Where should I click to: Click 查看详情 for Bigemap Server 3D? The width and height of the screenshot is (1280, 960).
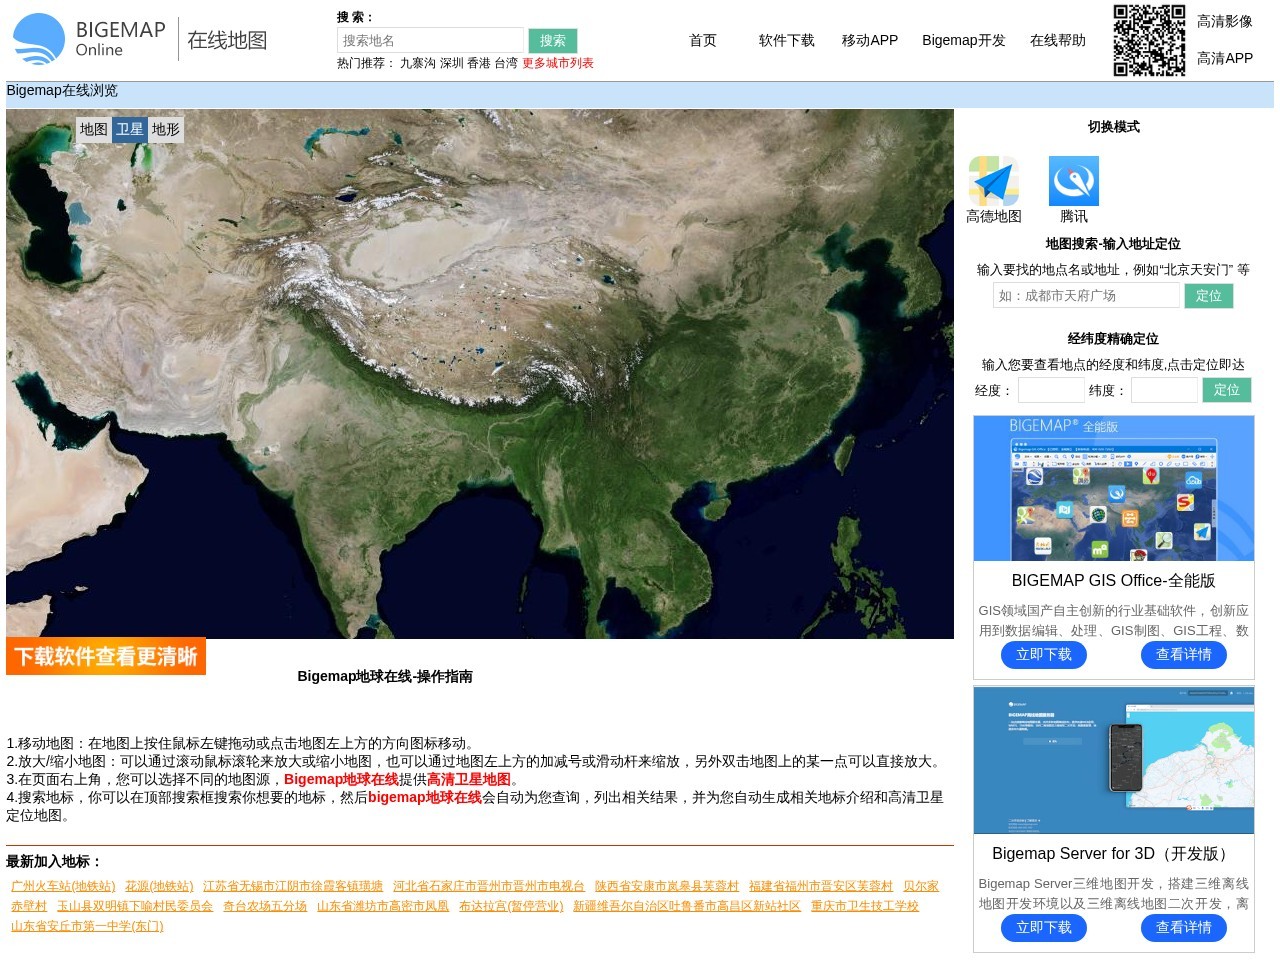1184,928
